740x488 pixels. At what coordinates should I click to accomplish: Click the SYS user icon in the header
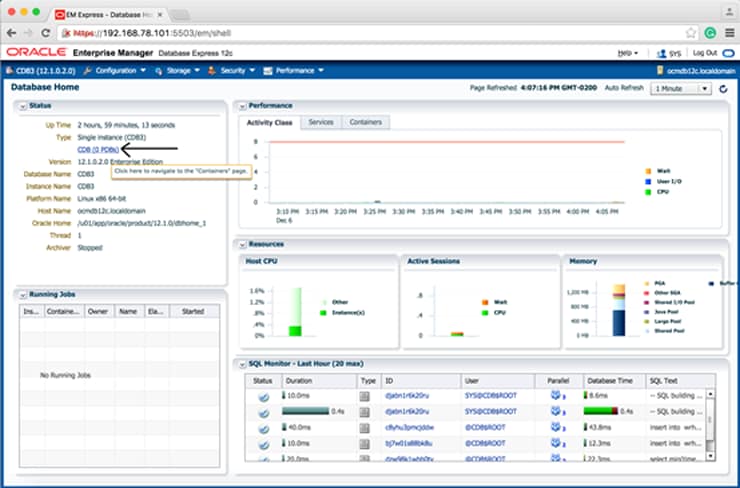[x=662, y=53]
